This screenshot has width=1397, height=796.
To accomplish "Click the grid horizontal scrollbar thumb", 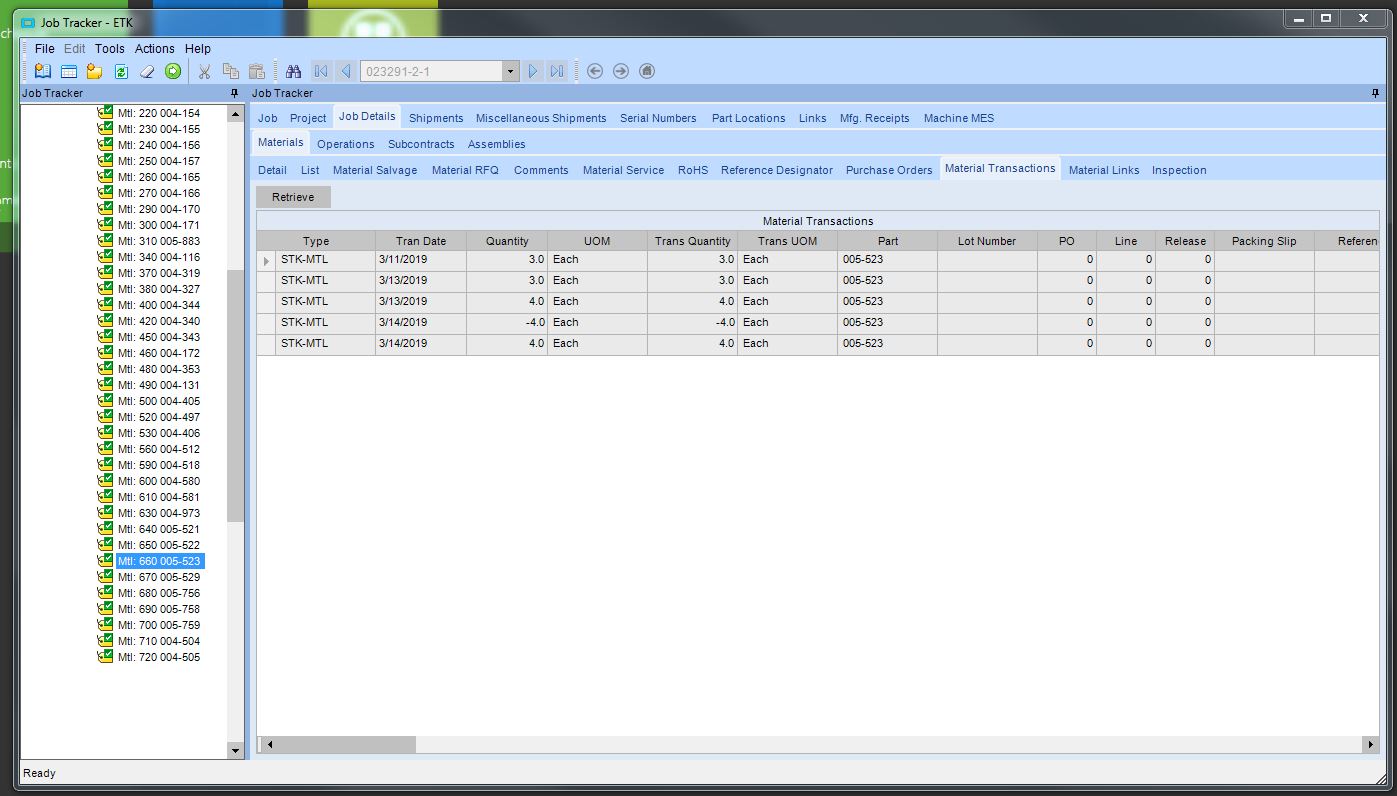I will coord(346,745).
